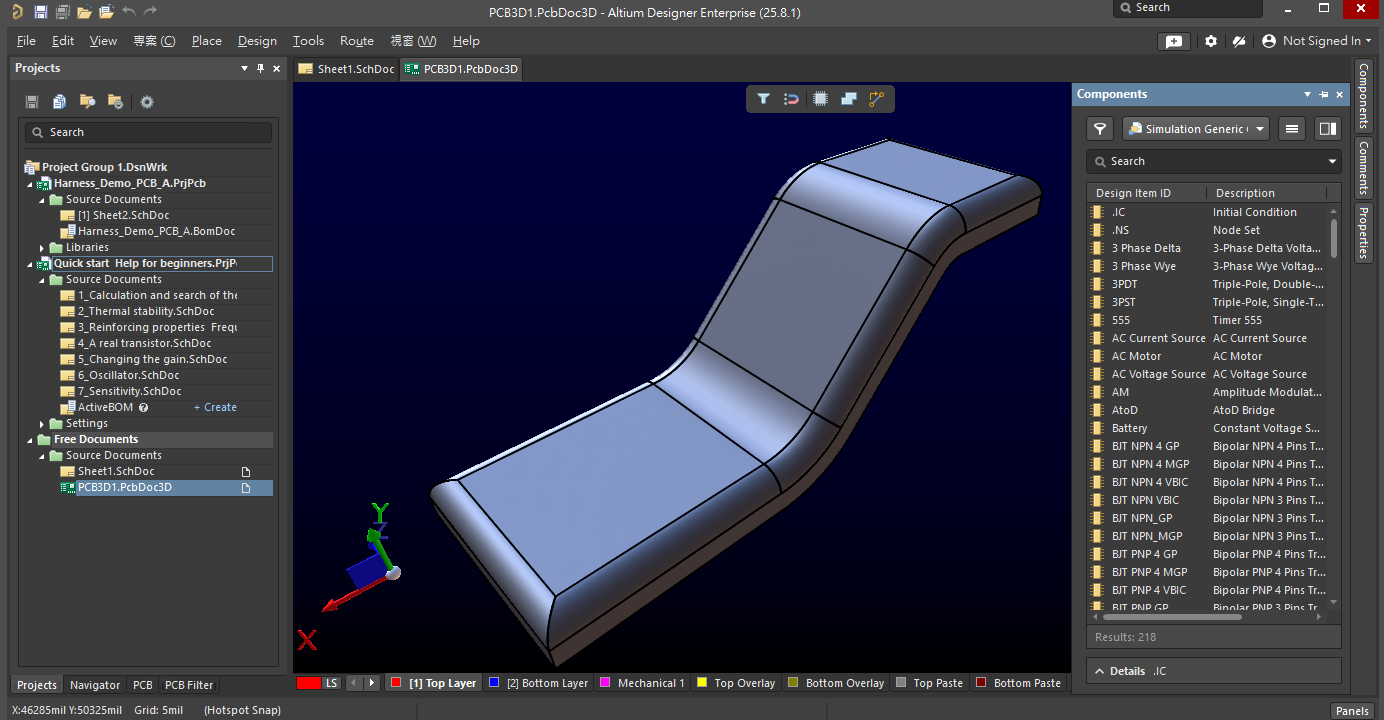1384x720 pixels.
Task: Click the Panels button in status bar
Action: tap(1352, 711)
